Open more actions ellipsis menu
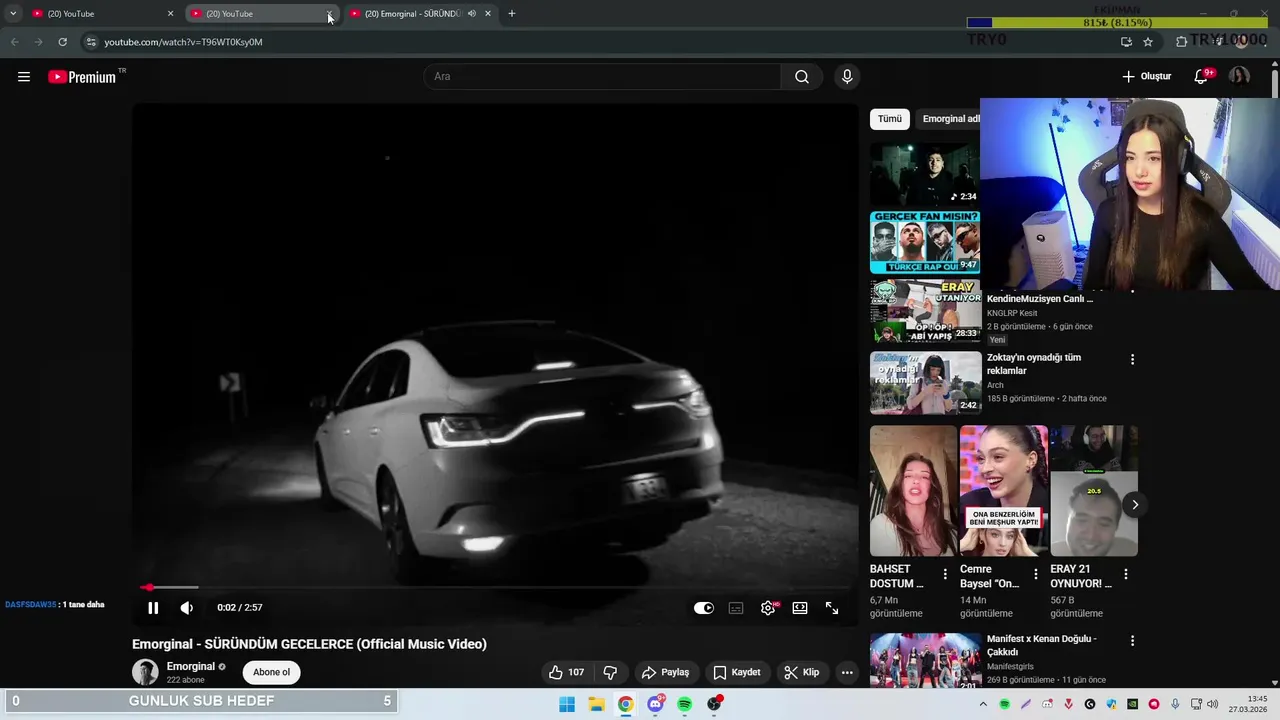Screen dimensions: 1280x720 pos(847,673)
